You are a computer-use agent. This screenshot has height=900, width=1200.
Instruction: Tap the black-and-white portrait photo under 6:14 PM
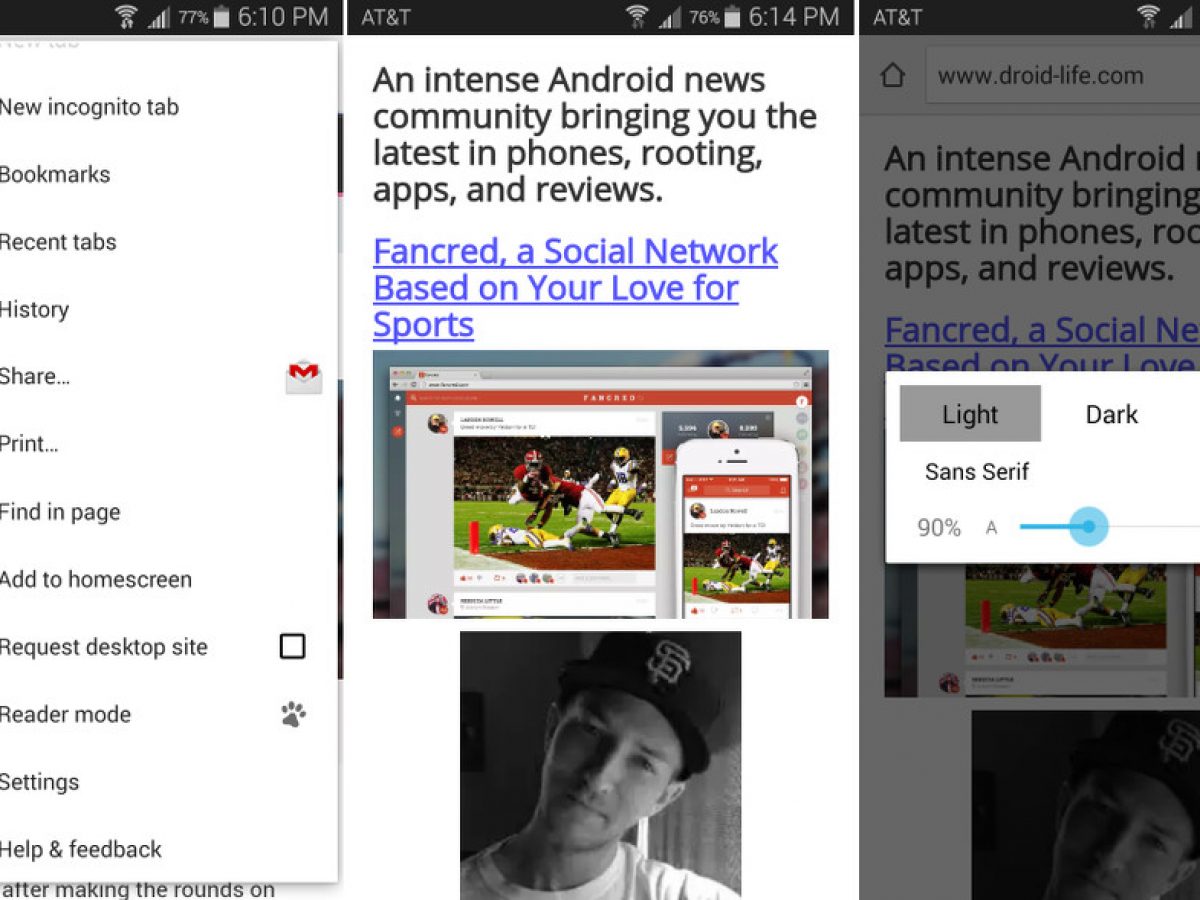click(600, 765)
